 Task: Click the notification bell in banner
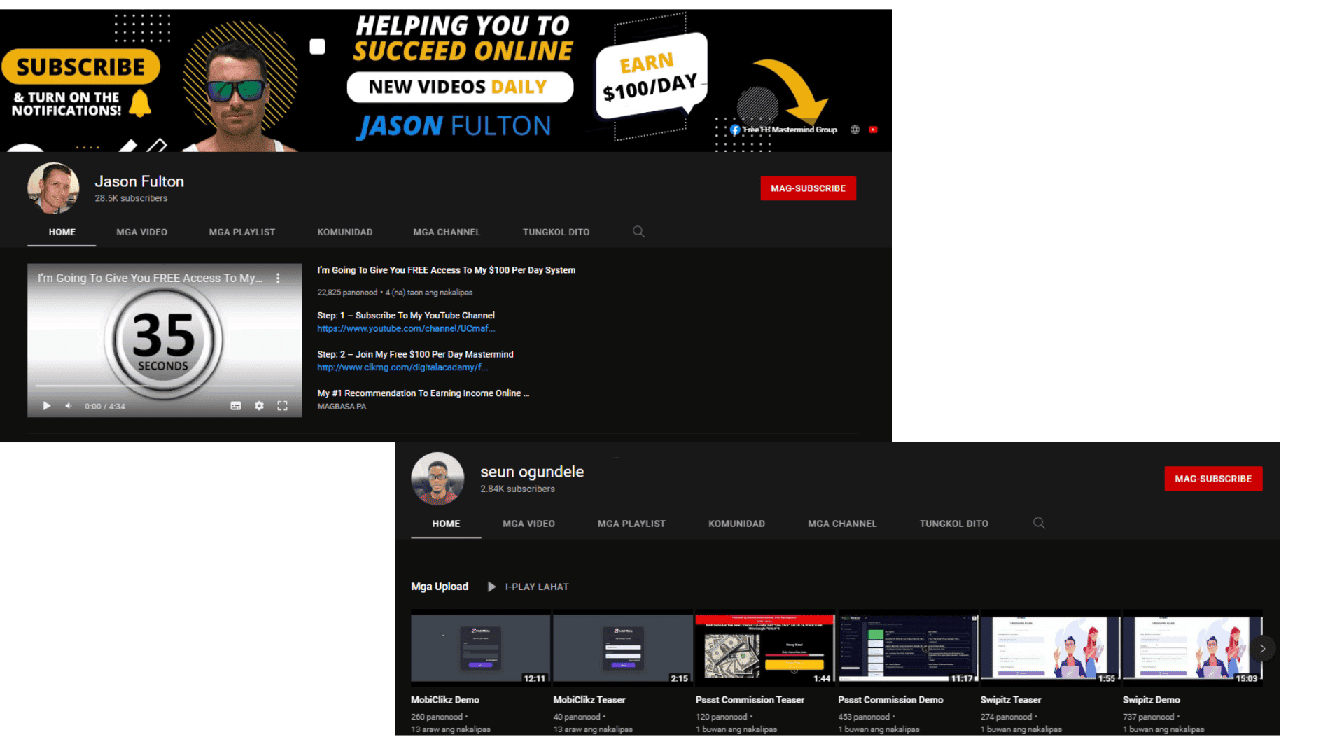pos(140,103)
